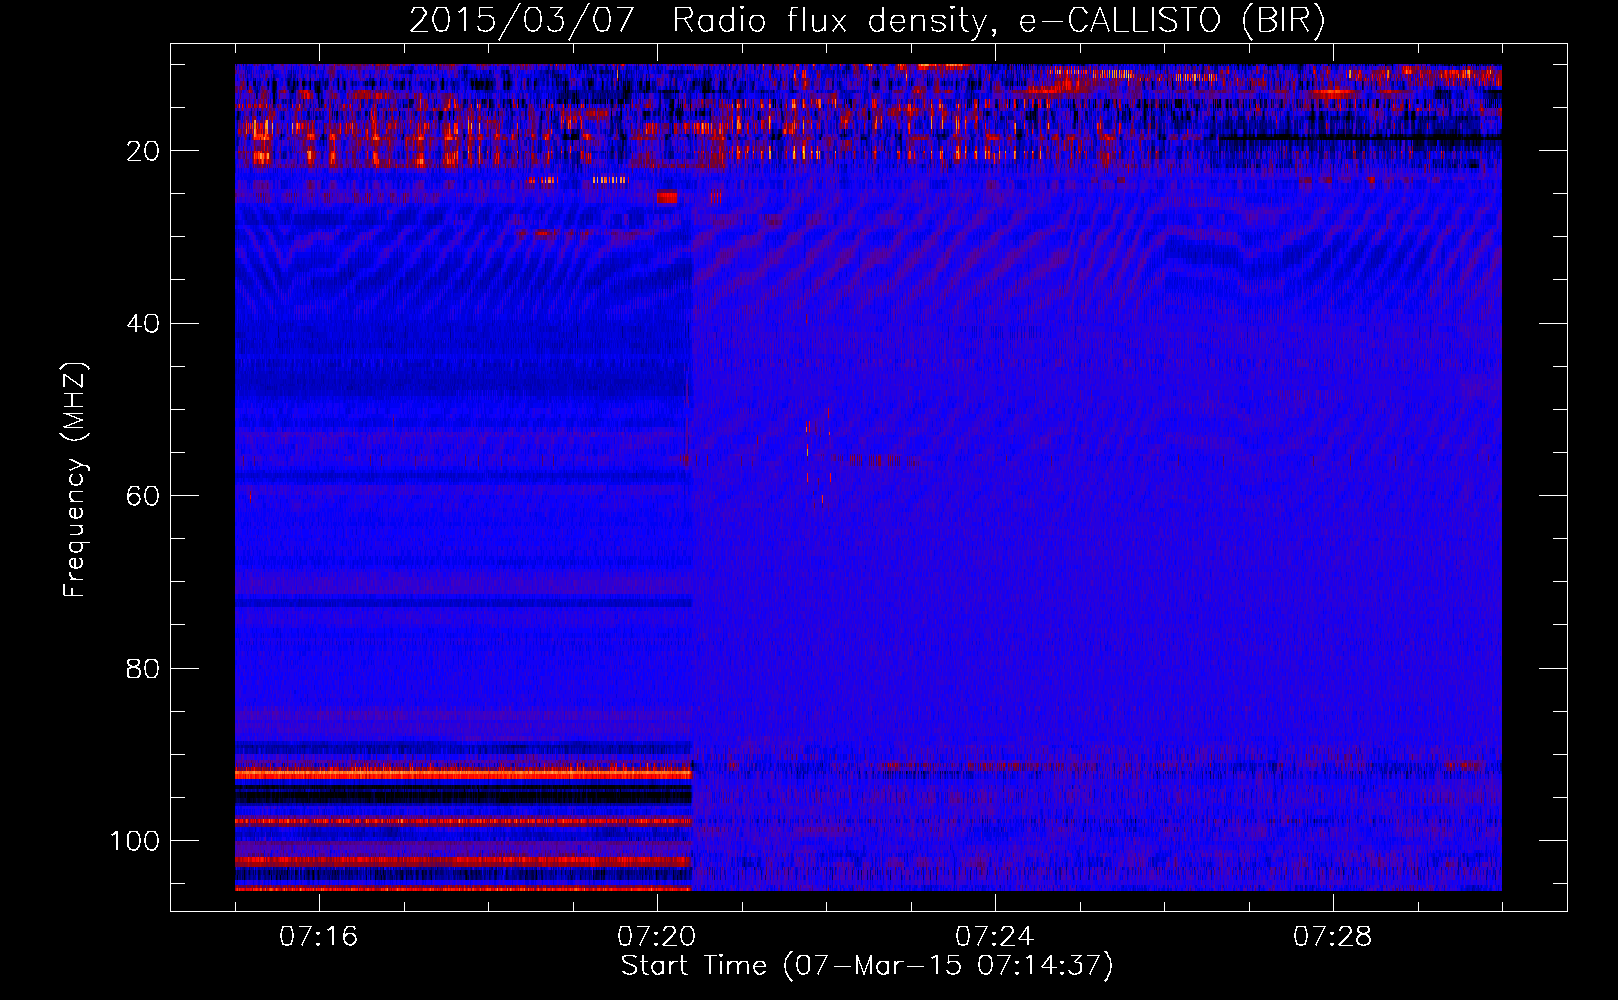Click the 07:28 time tick label

[1332, 937]
